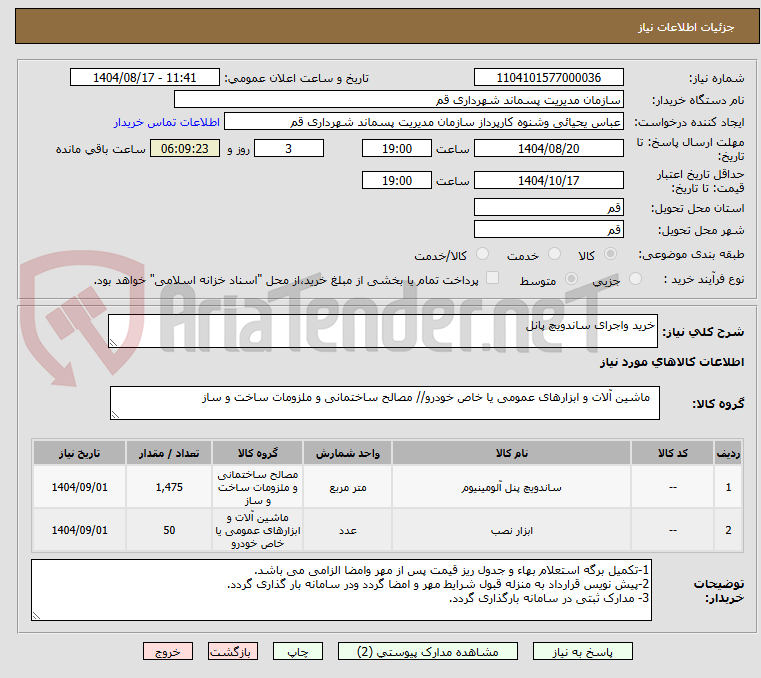The height and width of the screenshot is (678, 761).
Task: Click the توضیحات خریدار text area
Action: point(341,590)
